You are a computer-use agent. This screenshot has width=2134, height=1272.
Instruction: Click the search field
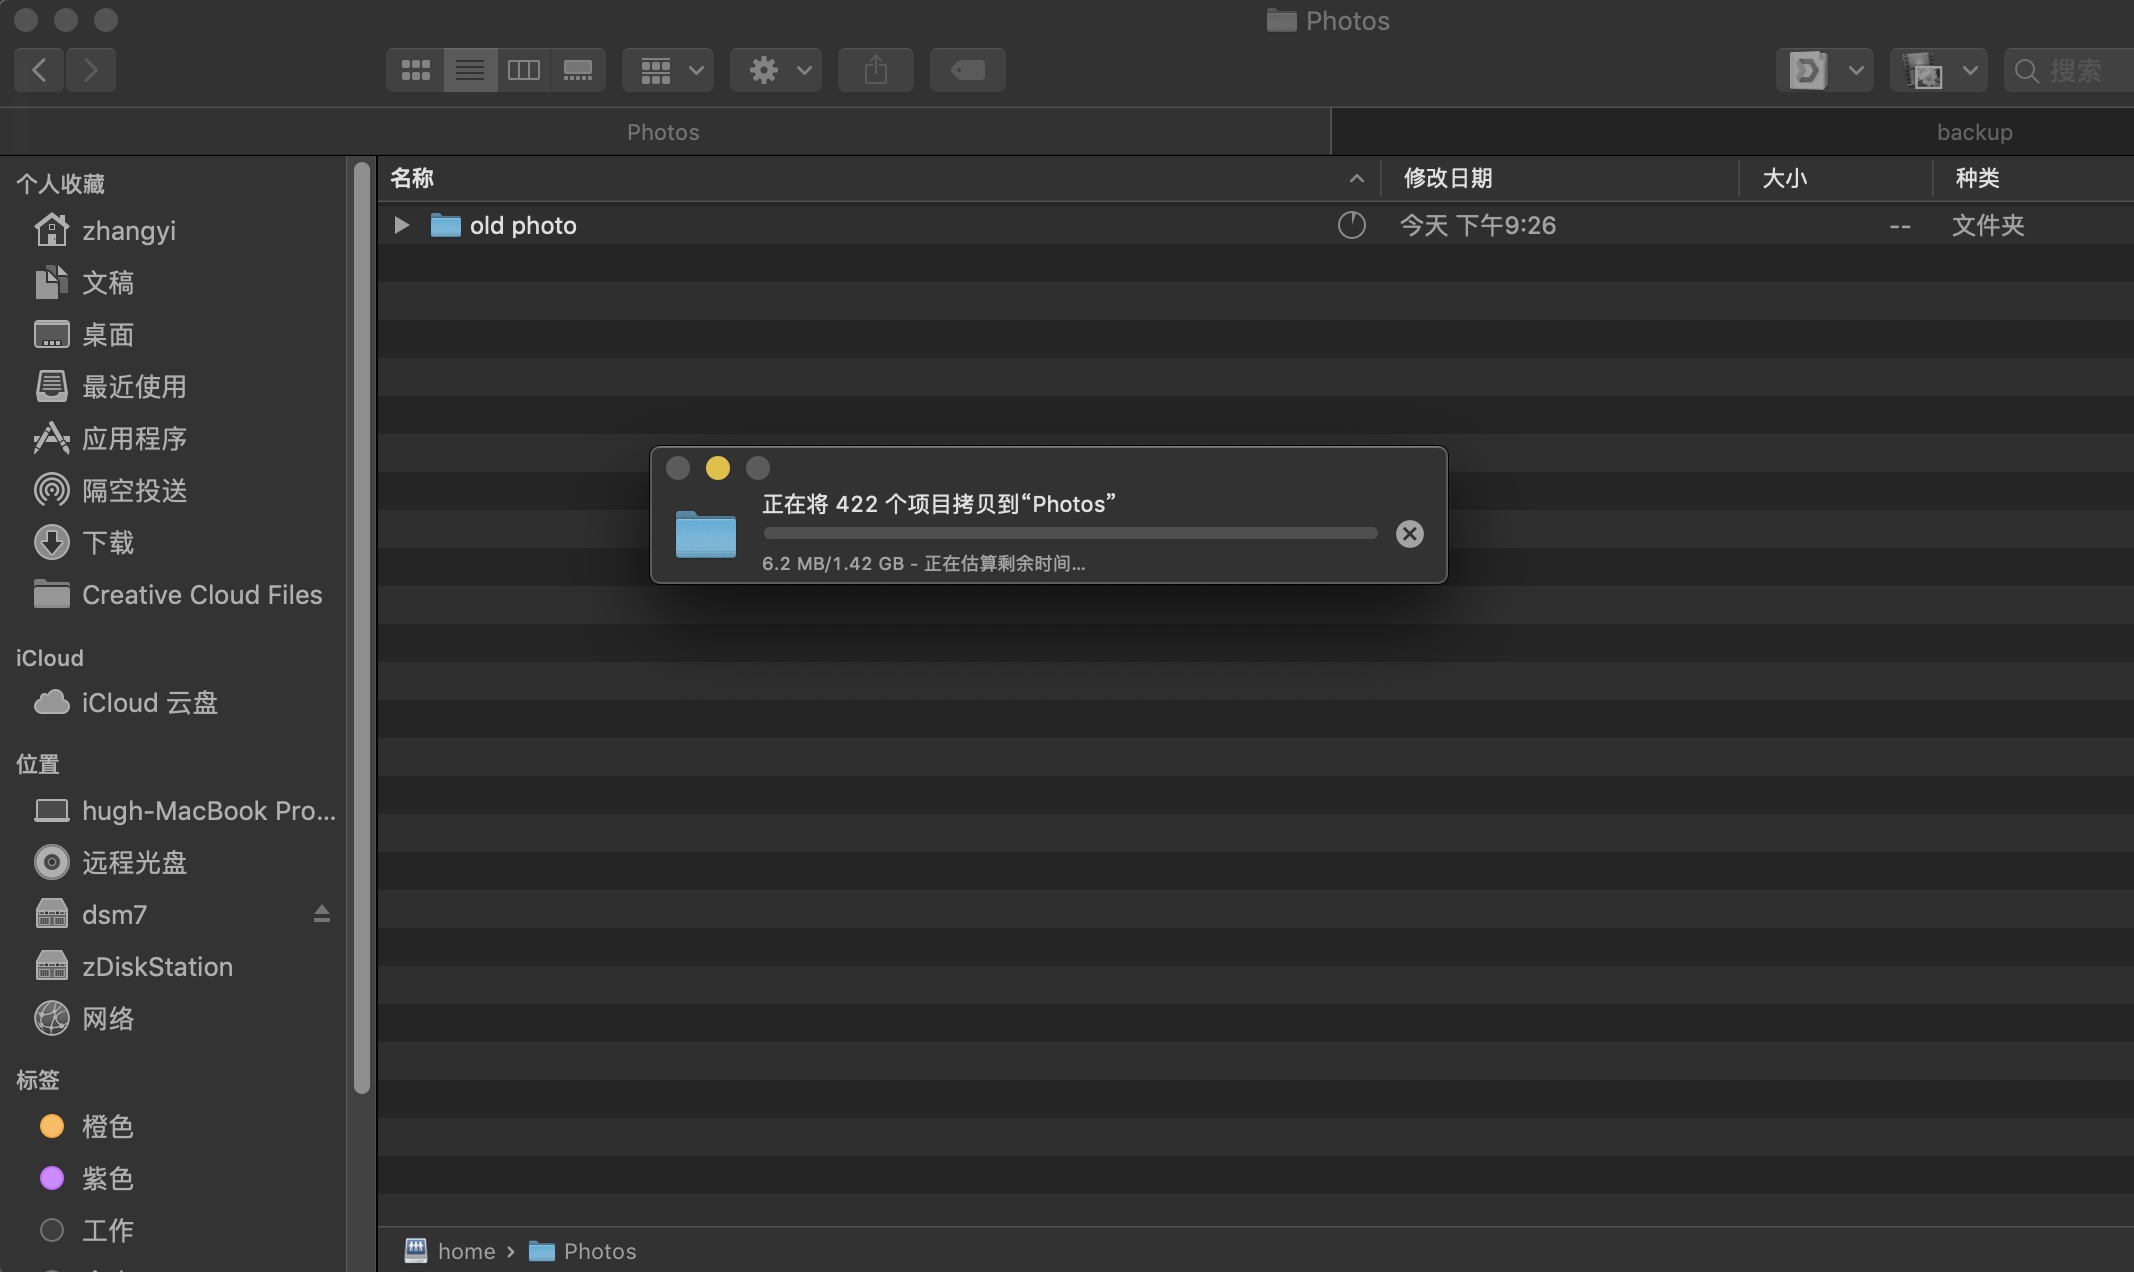2070,70
